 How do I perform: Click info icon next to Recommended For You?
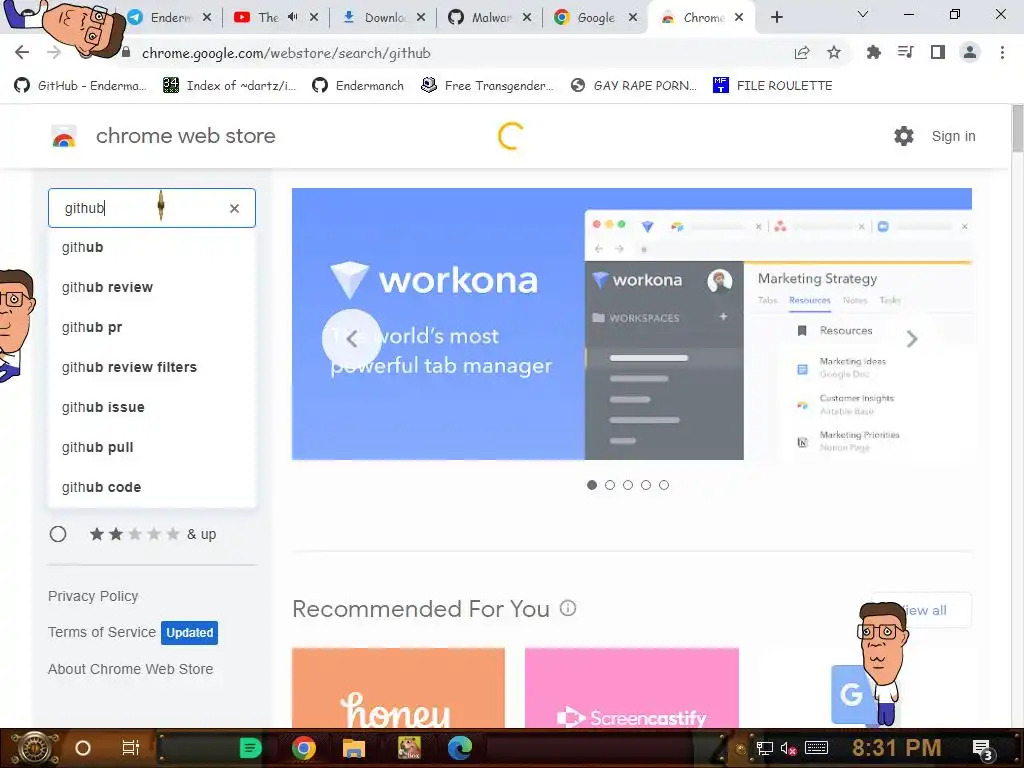click(x=568, y=609)
